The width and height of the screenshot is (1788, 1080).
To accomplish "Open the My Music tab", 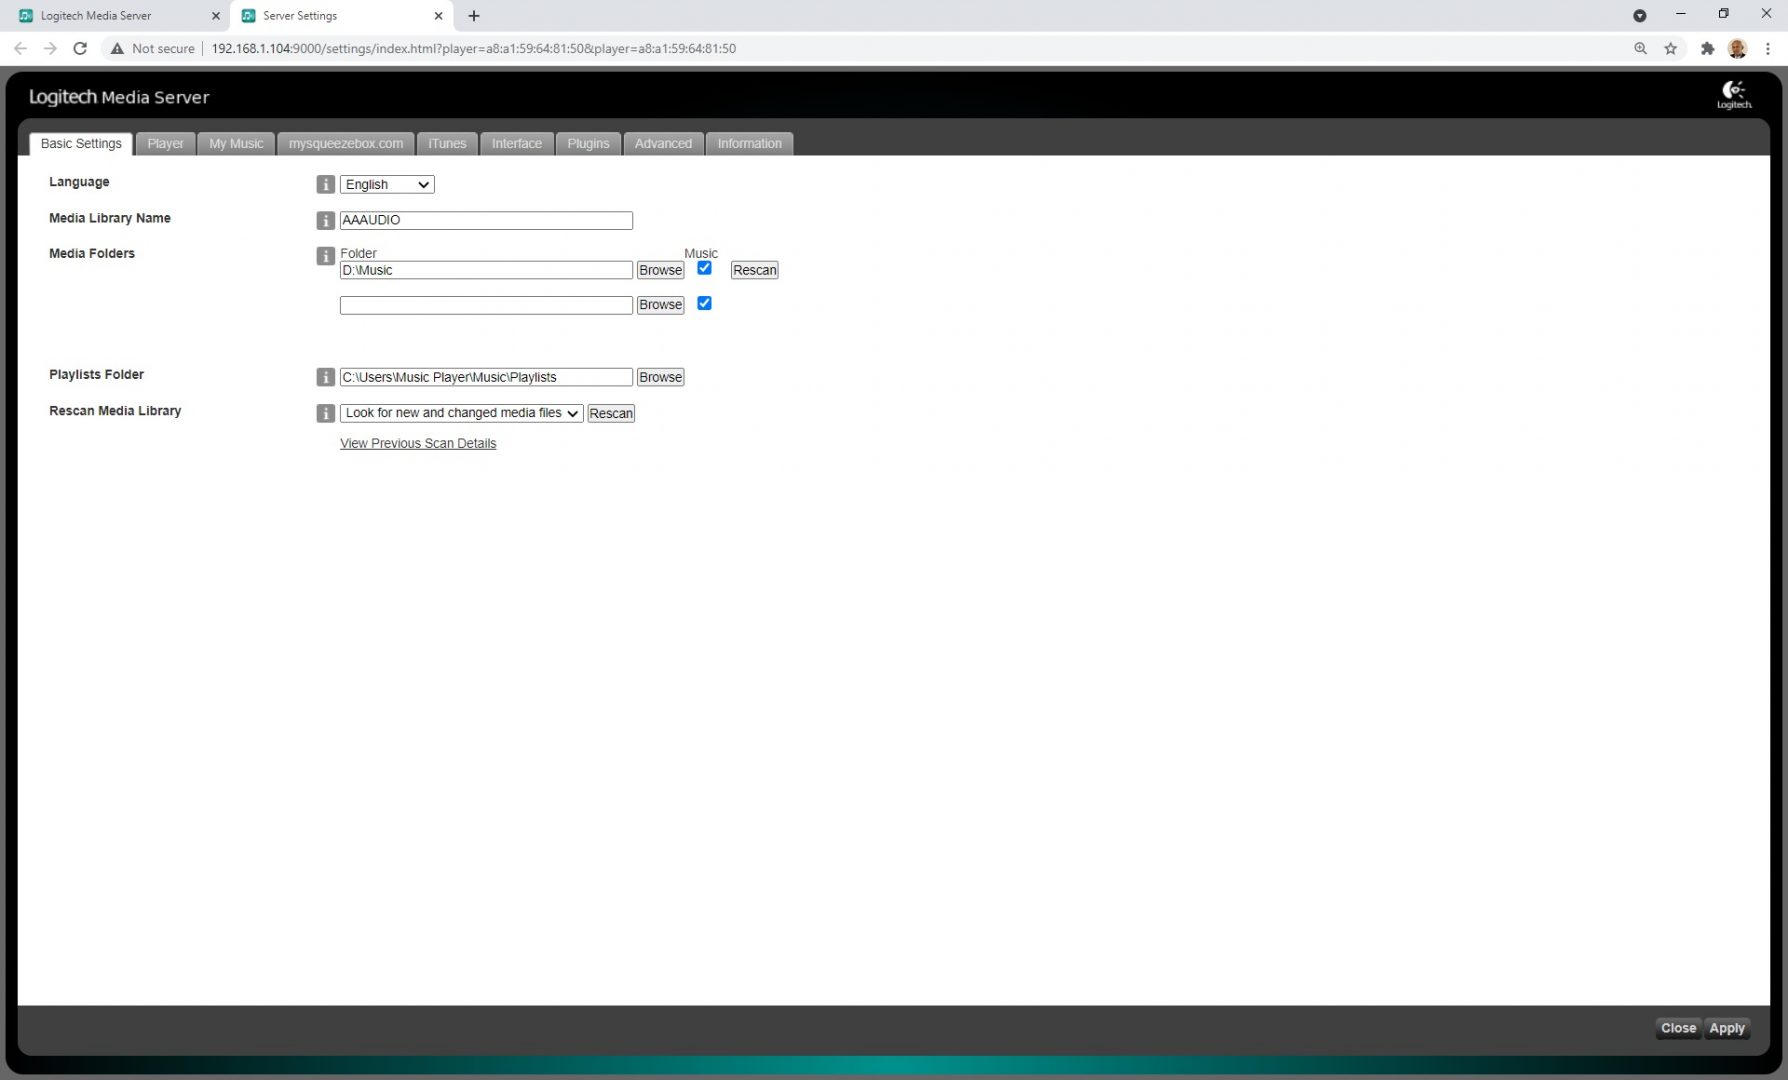I will [236, 144].
